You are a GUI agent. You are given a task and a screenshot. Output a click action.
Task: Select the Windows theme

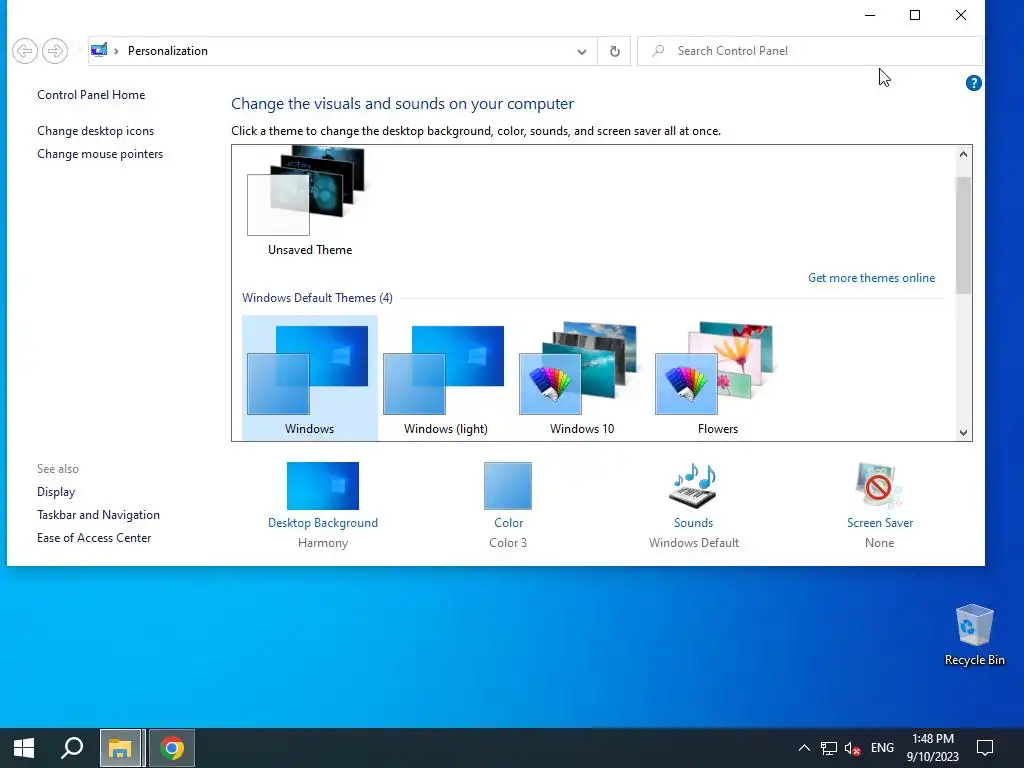pos(310,378)
